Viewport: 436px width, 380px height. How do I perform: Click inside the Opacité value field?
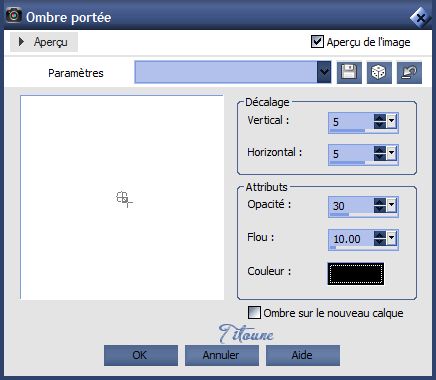pyautogui.click(x=351, y=206)
